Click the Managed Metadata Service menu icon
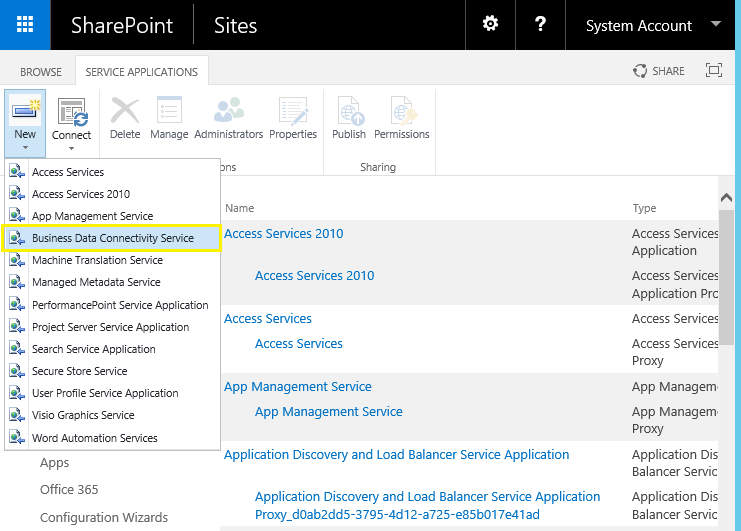This screenshot has width=741, height=531. [17, 281]
